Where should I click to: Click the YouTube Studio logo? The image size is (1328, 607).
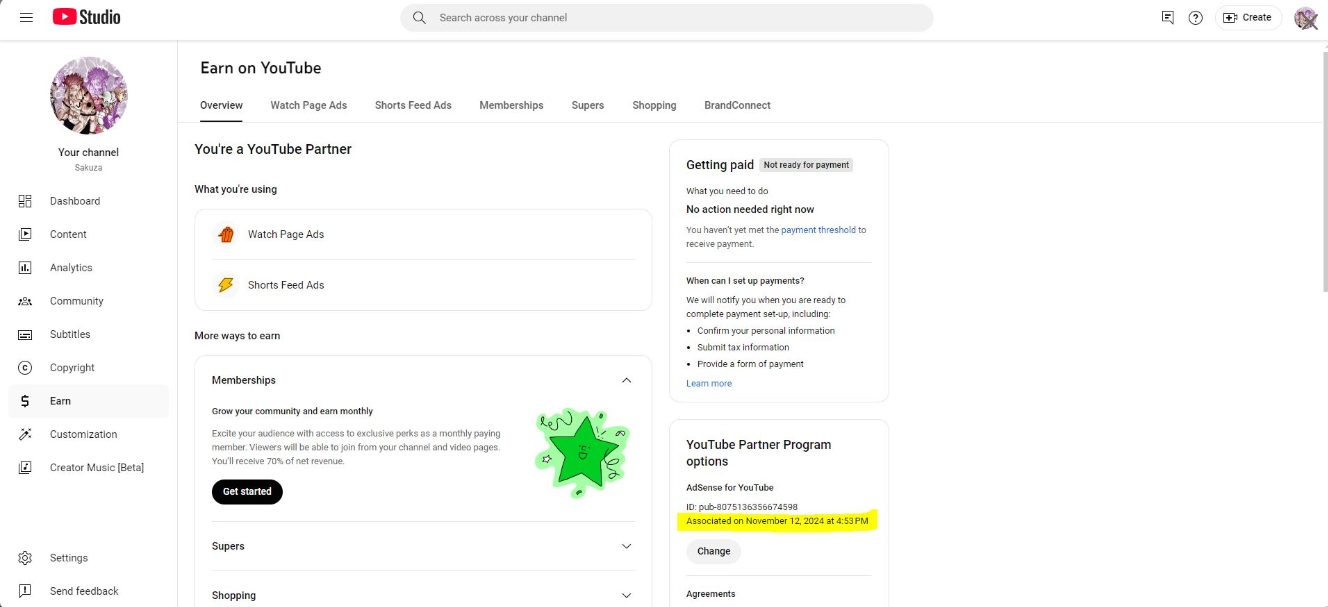click(x=87, y=17)
